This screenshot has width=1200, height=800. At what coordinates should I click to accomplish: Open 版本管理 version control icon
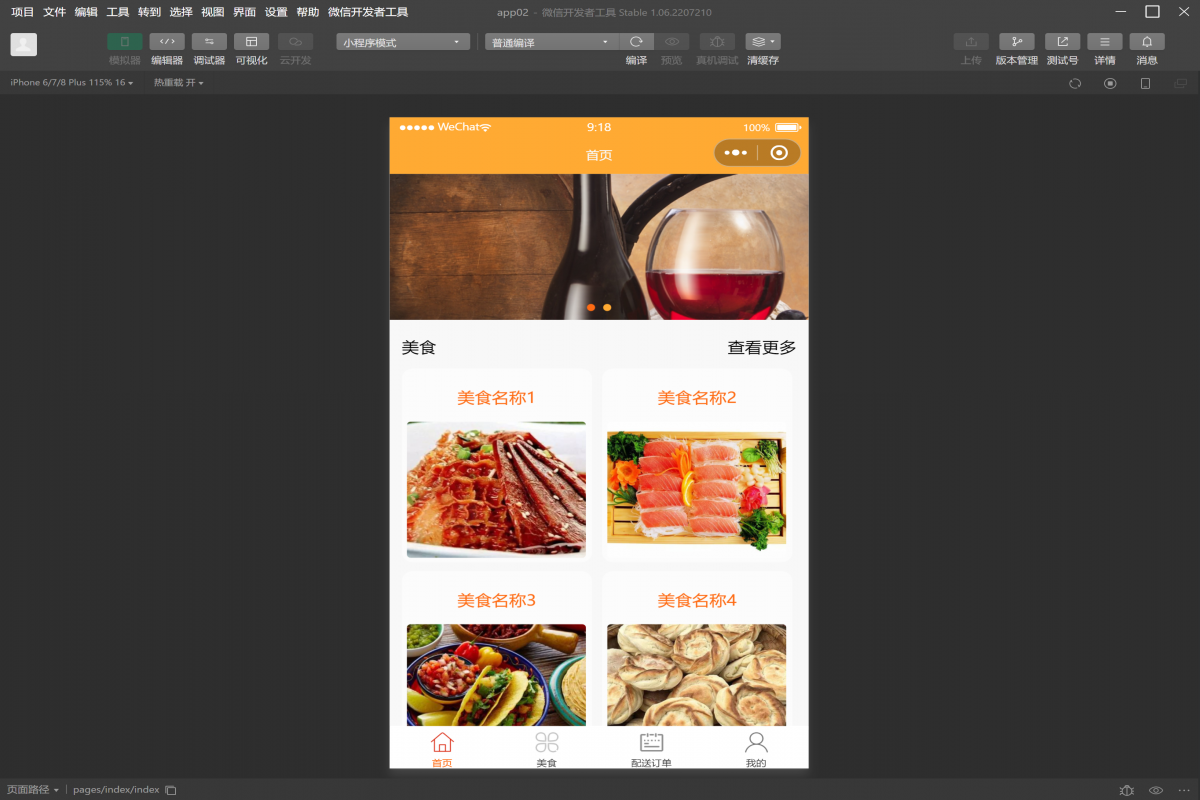pyautogui.click(x=1016, y=42)
